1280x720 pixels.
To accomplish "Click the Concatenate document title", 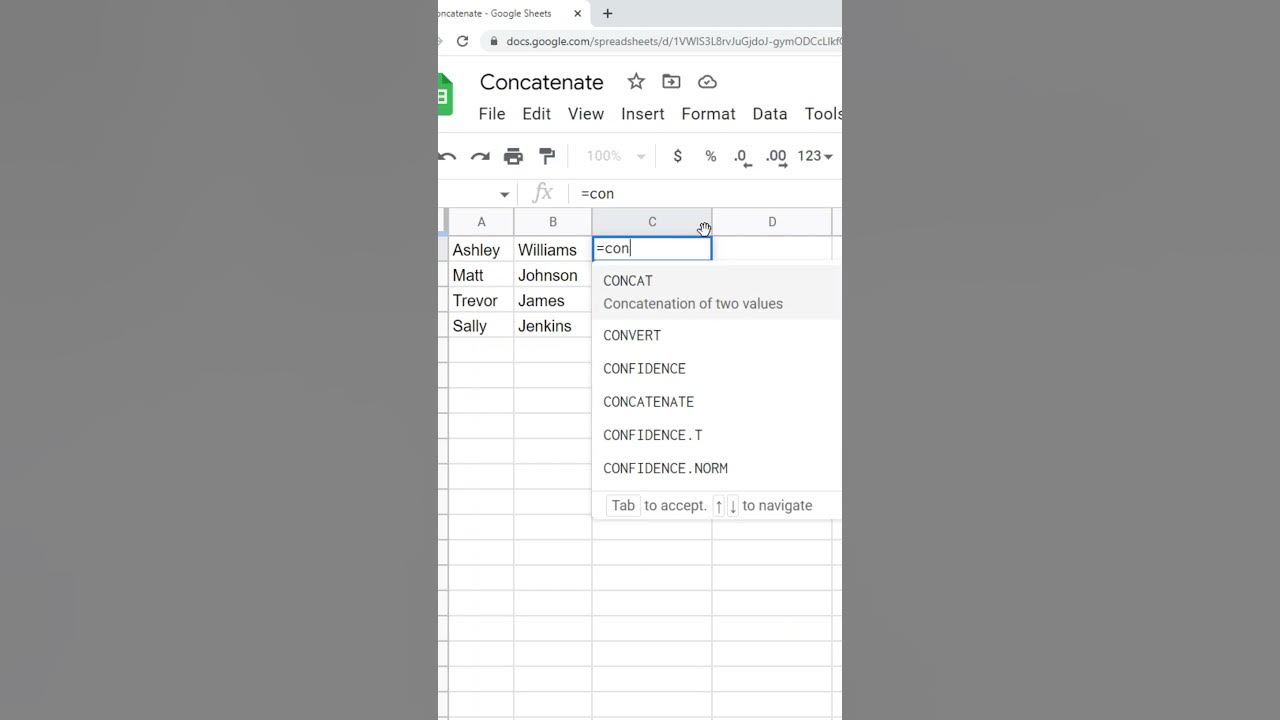I will pyautogui.click(x=541, y=82).
